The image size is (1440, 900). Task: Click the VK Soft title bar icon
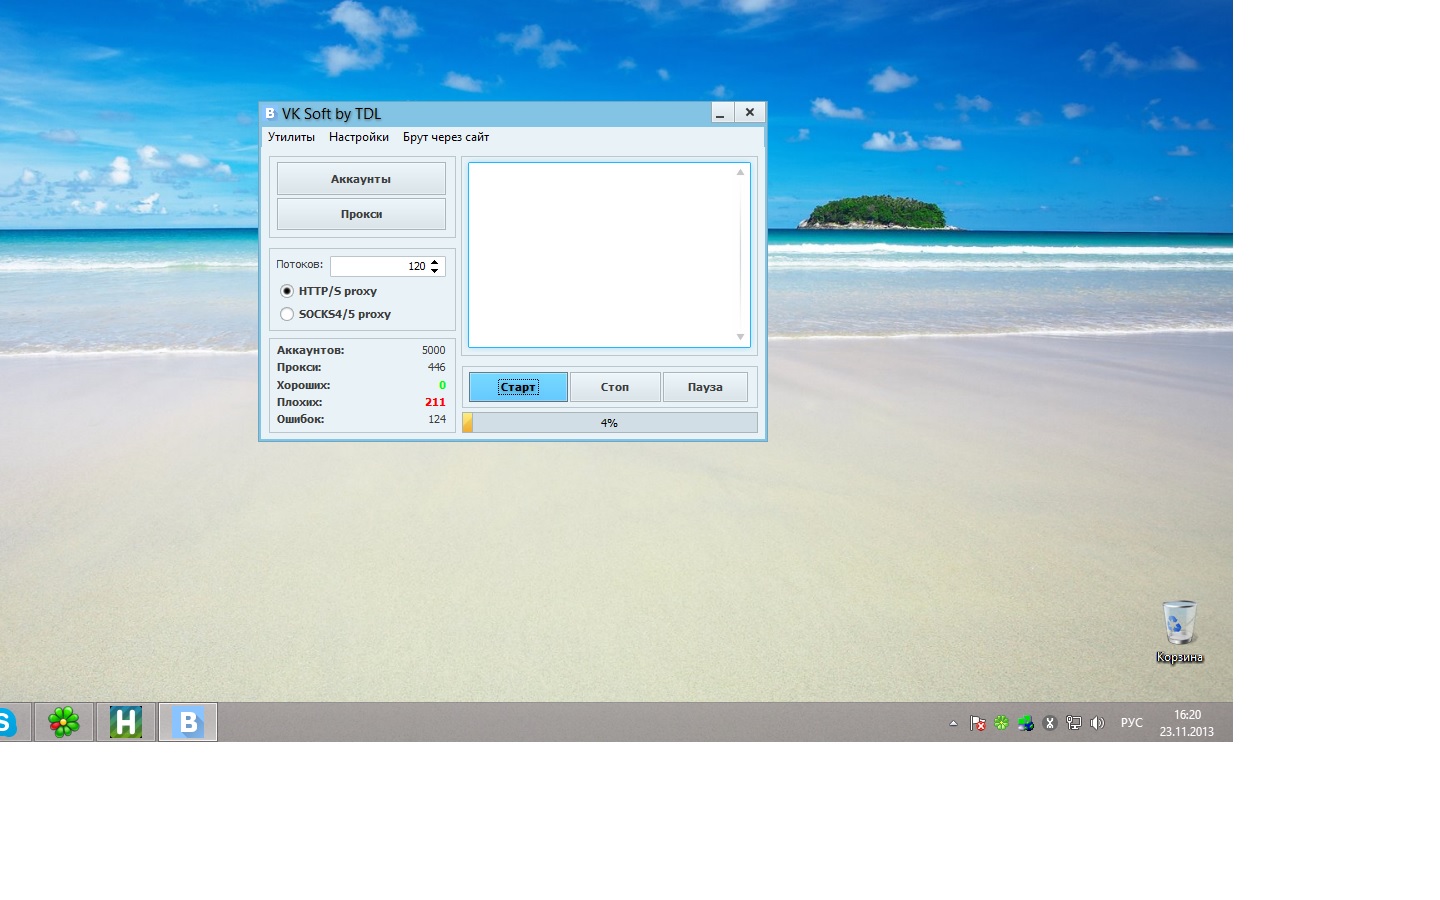(x=270, y=114)
